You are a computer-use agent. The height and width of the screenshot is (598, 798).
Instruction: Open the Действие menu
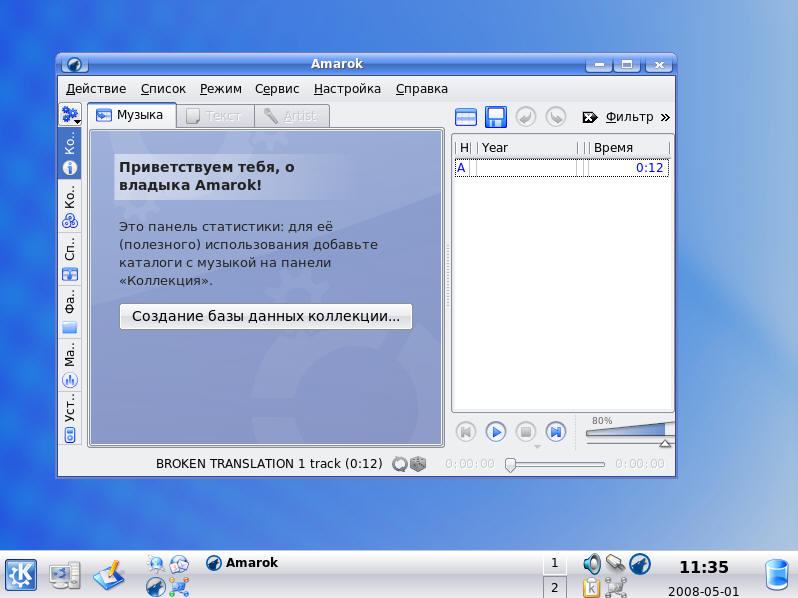point(96,89)
